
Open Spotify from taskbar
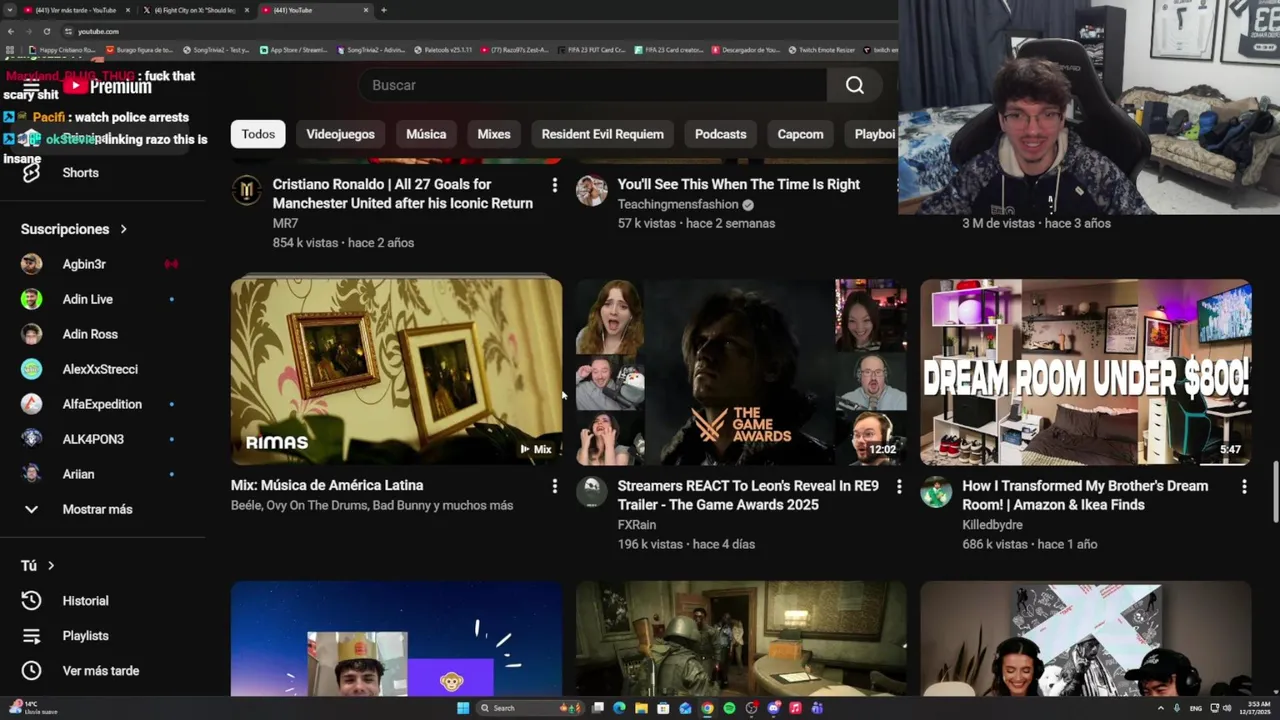pos(729,708)
